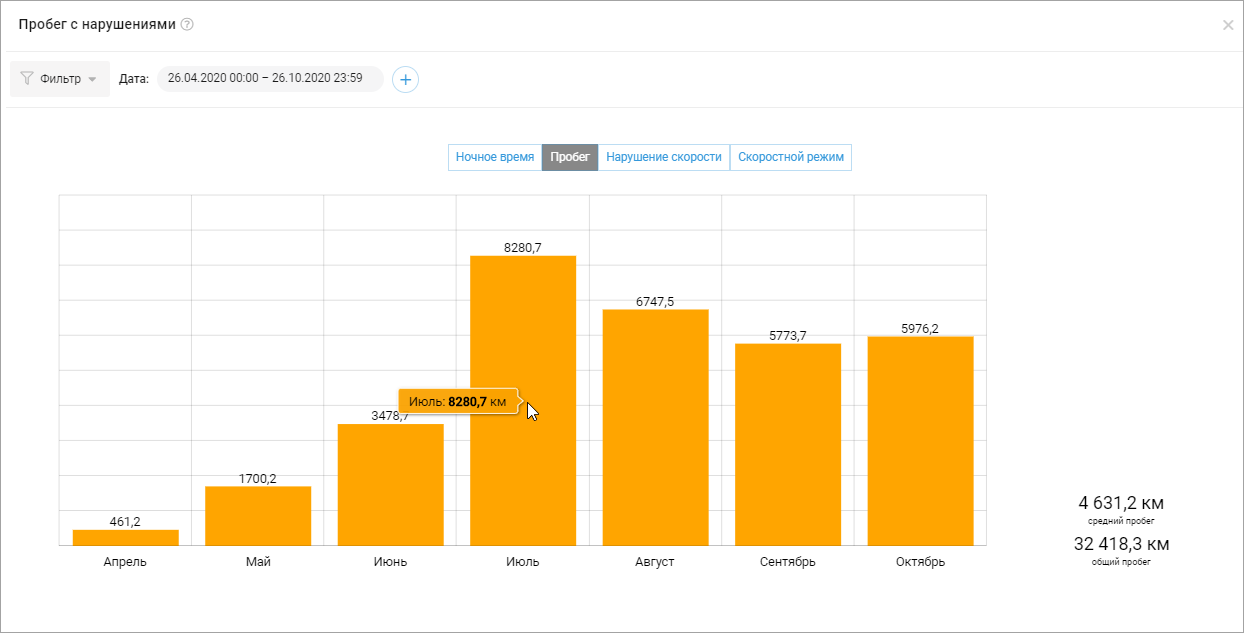1244x633 pixels.
Task: Click the Май axis label
Action: (x=258, y=562)
